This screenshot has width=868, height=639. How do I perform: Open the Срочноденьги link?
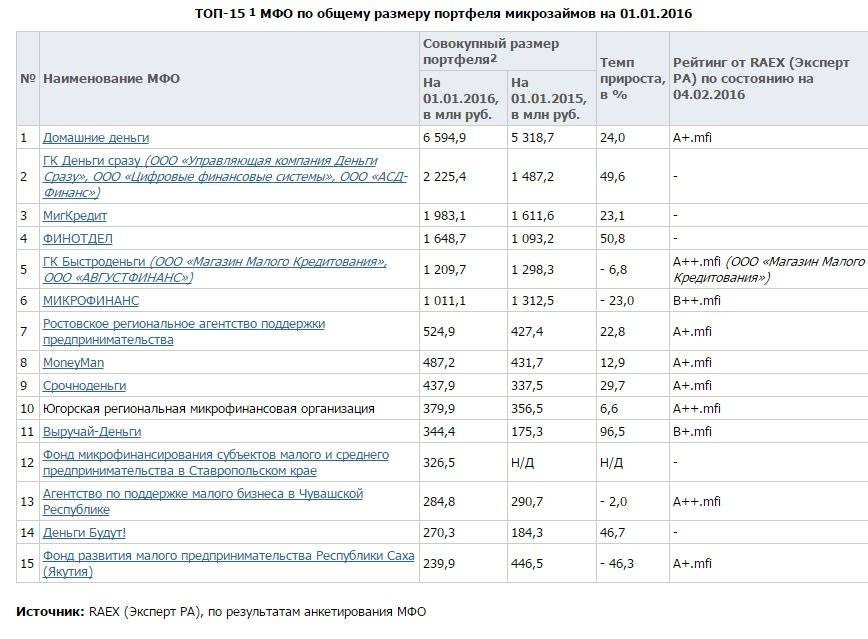(84, 385)
